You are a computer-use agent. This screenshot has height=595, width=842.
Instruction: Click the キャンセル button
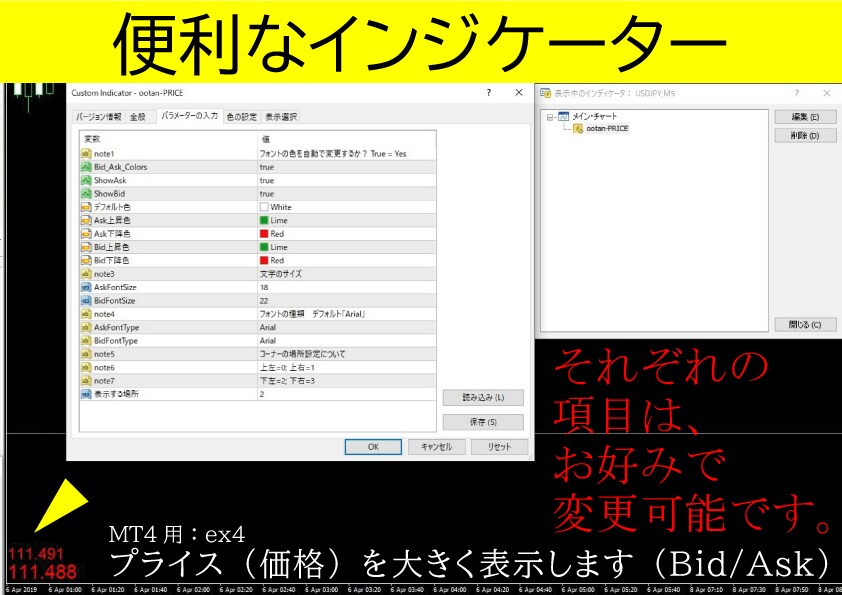tap(437, 447)
